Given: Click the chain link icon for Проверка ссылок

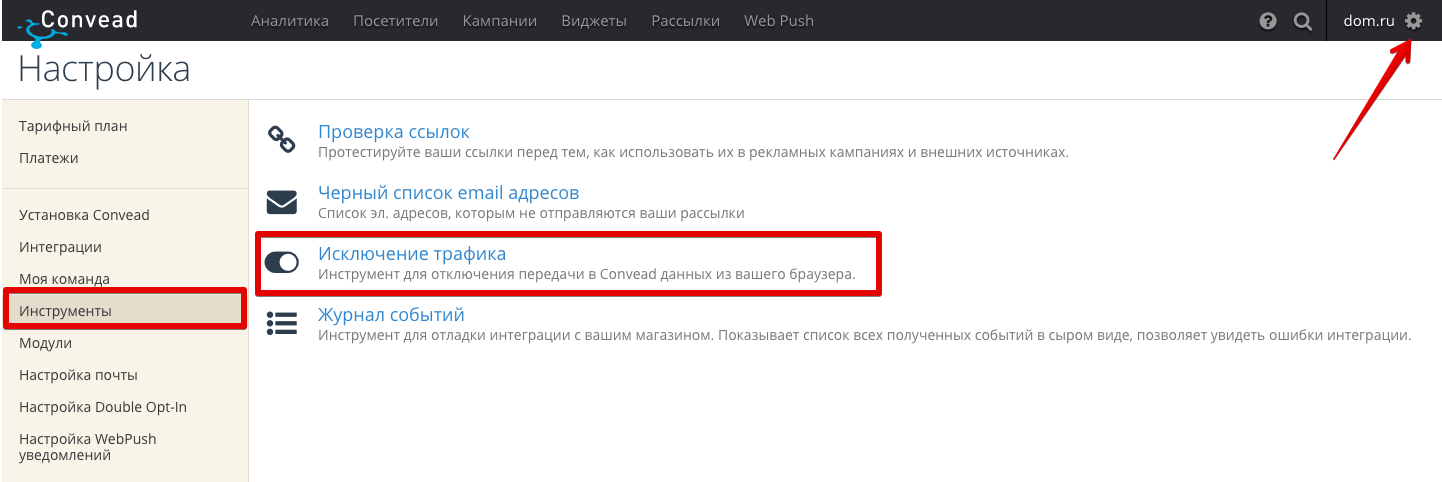Looking at the screenshot, I should (x=282, y=140).
